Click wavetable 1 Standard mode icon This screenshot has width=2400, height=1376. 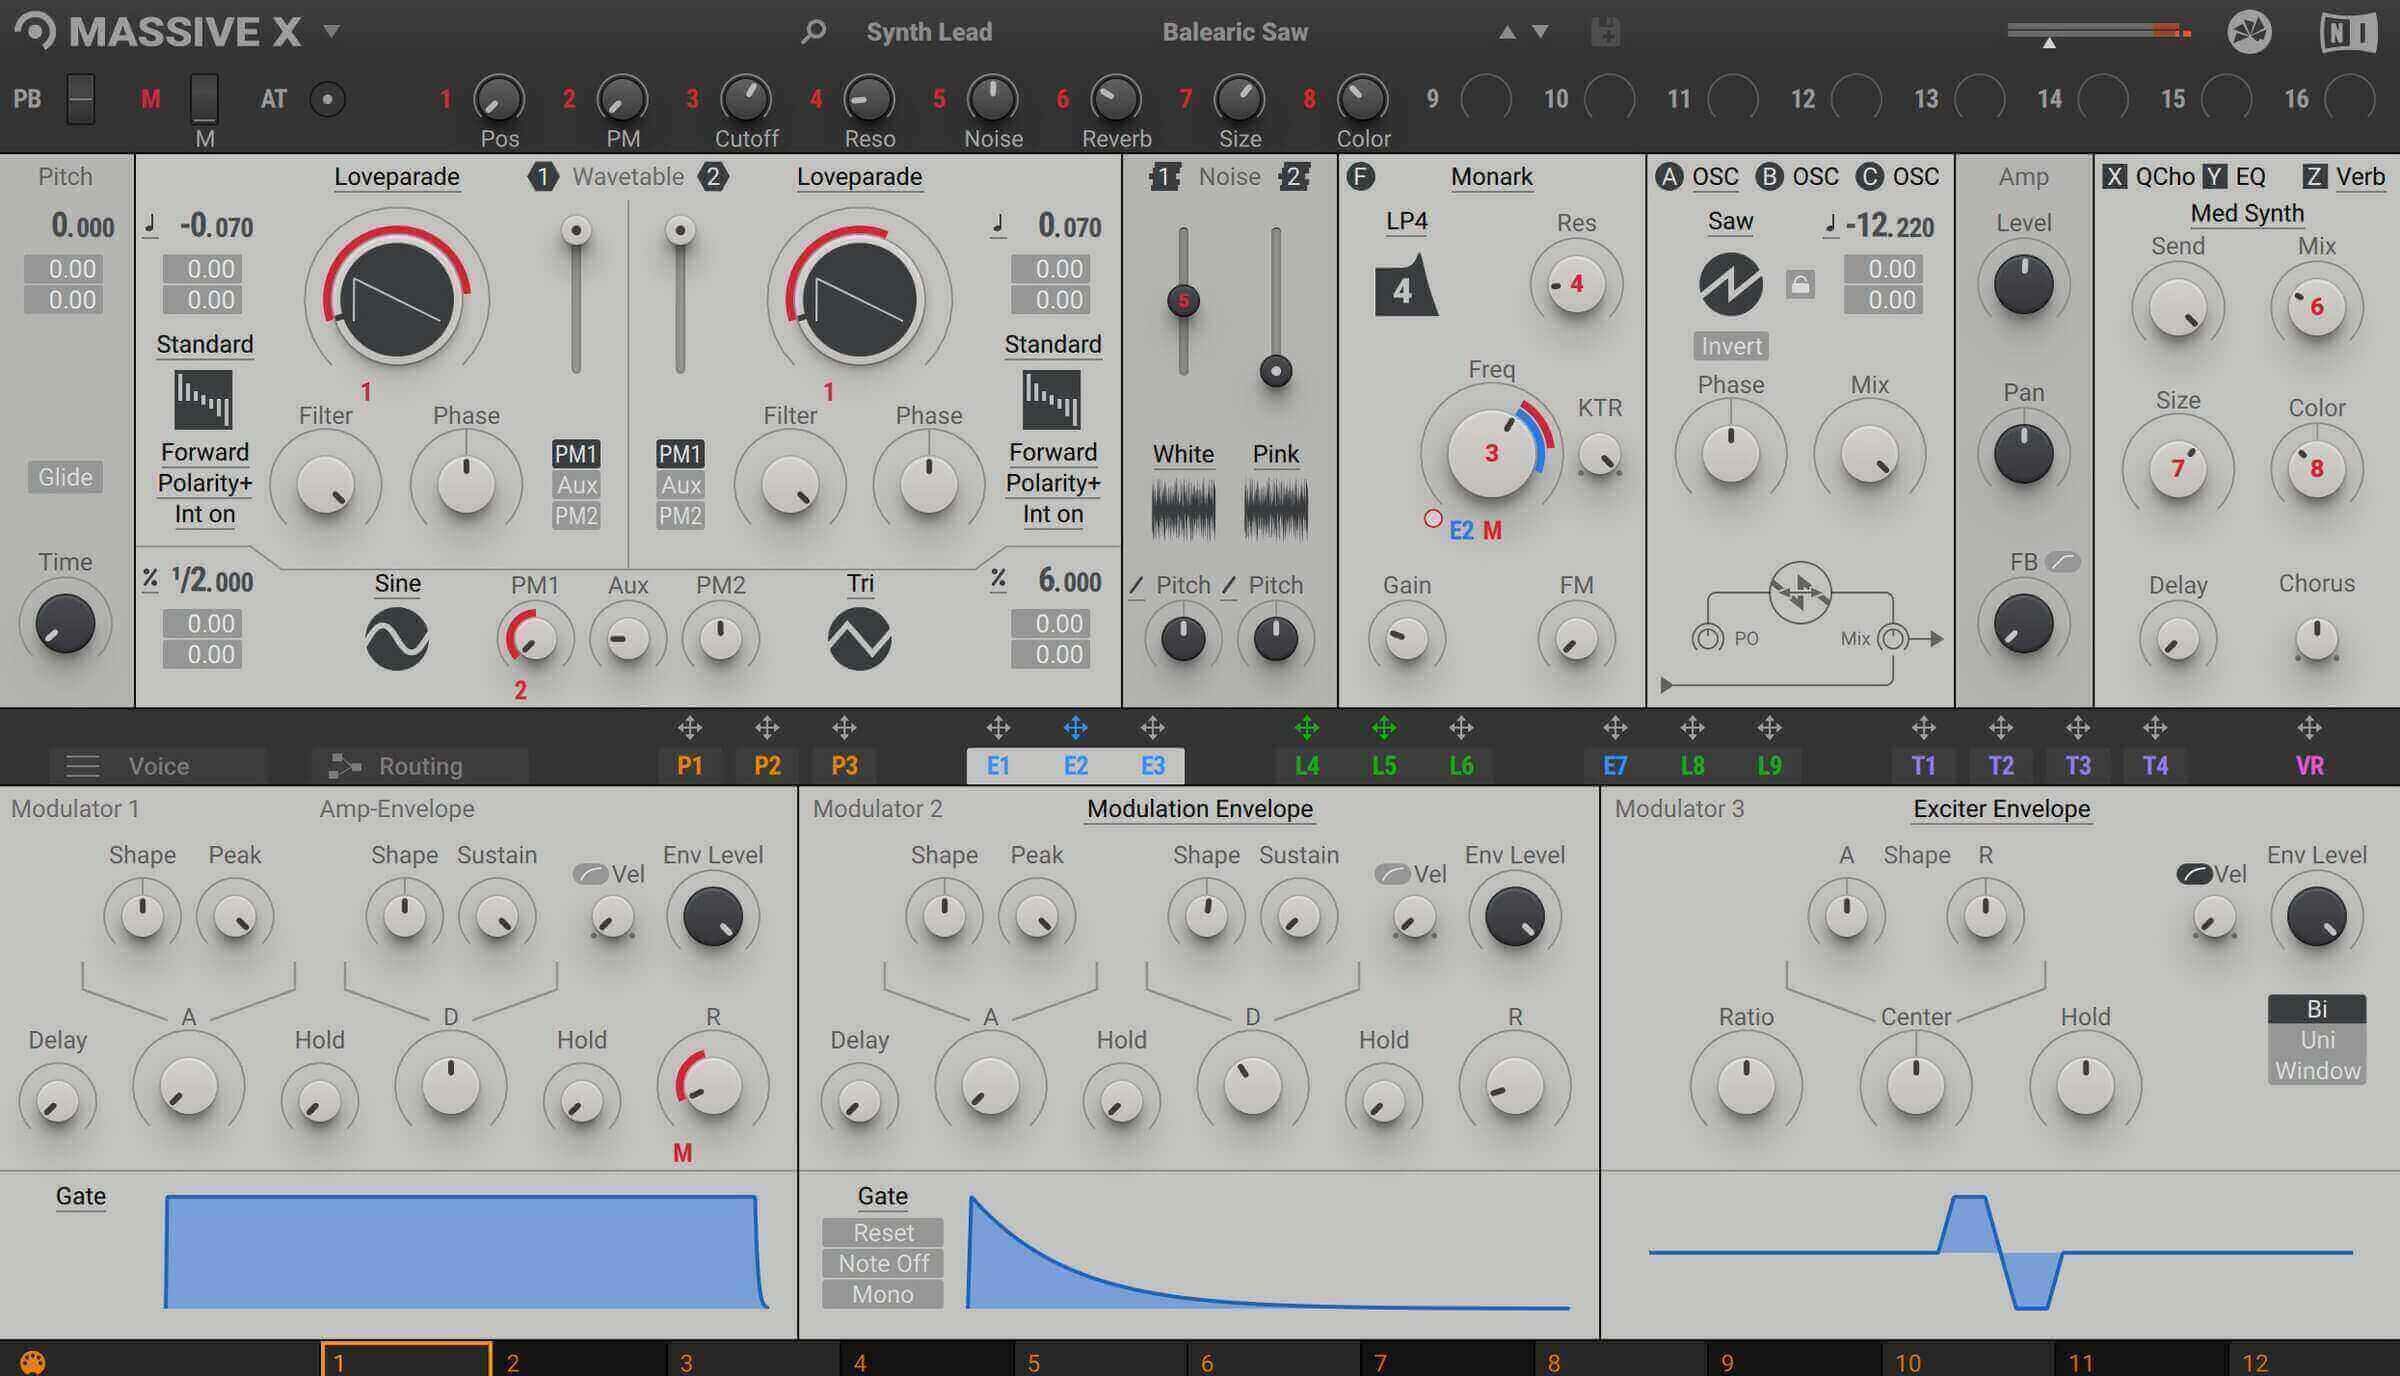[x=204, y=399]
